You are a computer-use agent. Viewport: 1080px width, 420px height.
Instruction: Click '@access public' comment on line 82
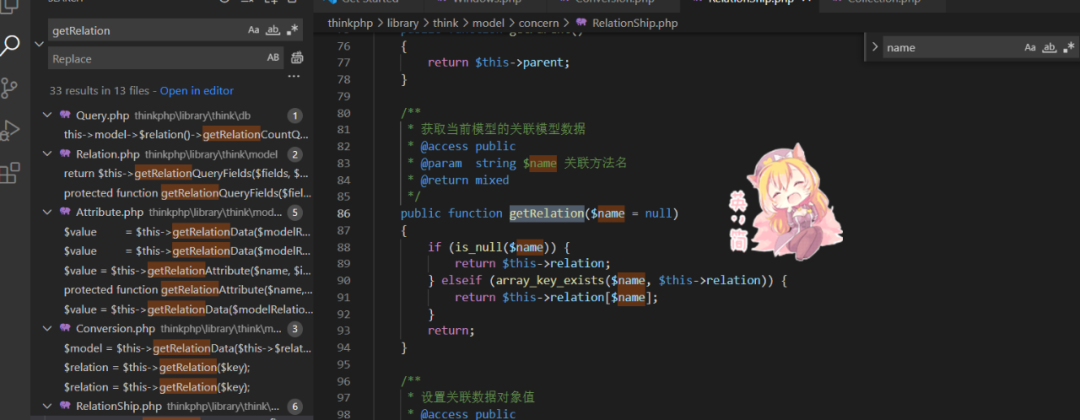(468, 147)
